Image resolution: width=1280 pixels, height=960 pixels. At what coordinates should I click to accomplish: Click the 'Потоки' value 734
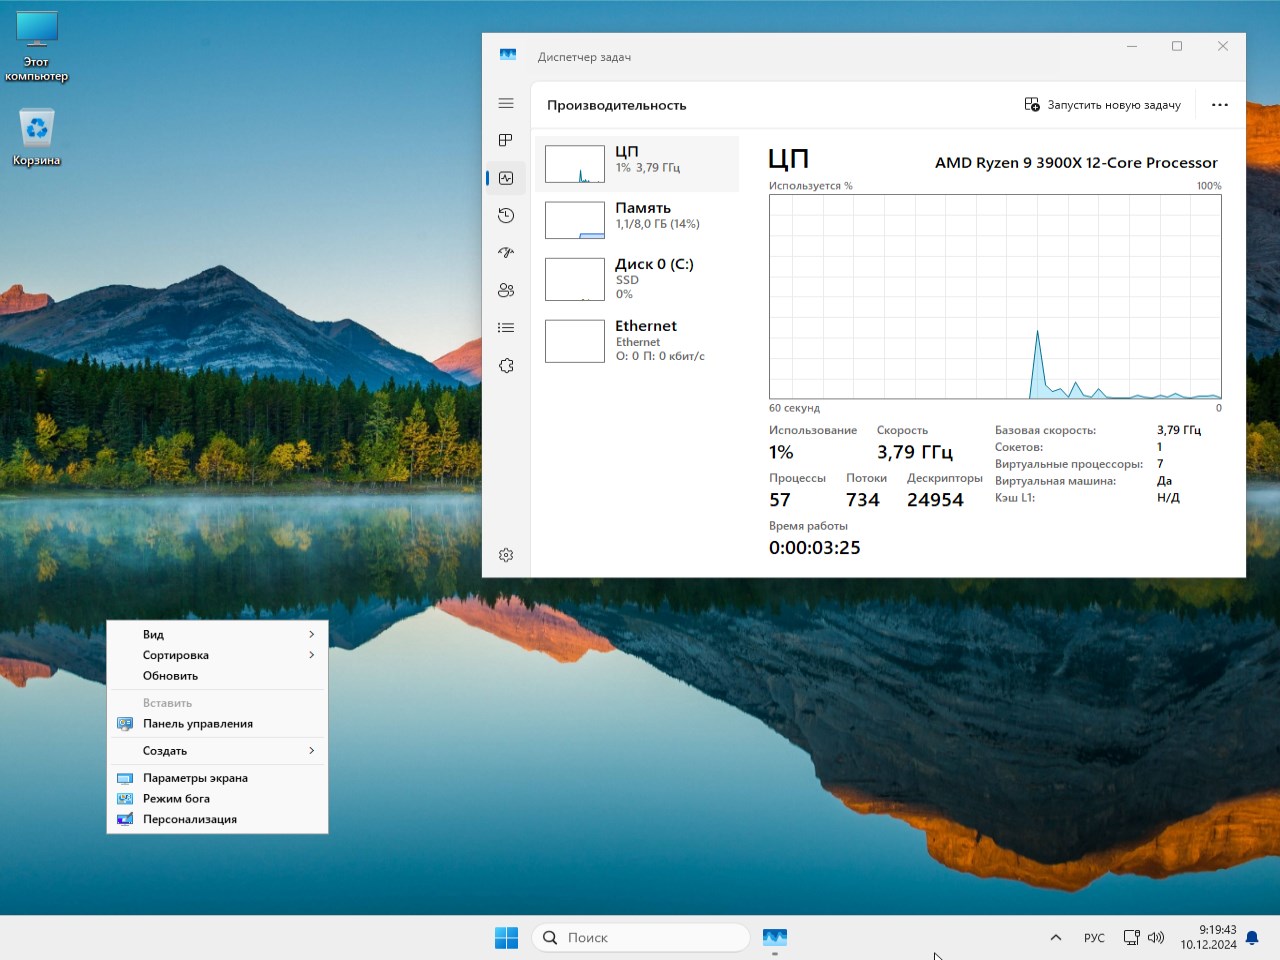tap(863, 500)
